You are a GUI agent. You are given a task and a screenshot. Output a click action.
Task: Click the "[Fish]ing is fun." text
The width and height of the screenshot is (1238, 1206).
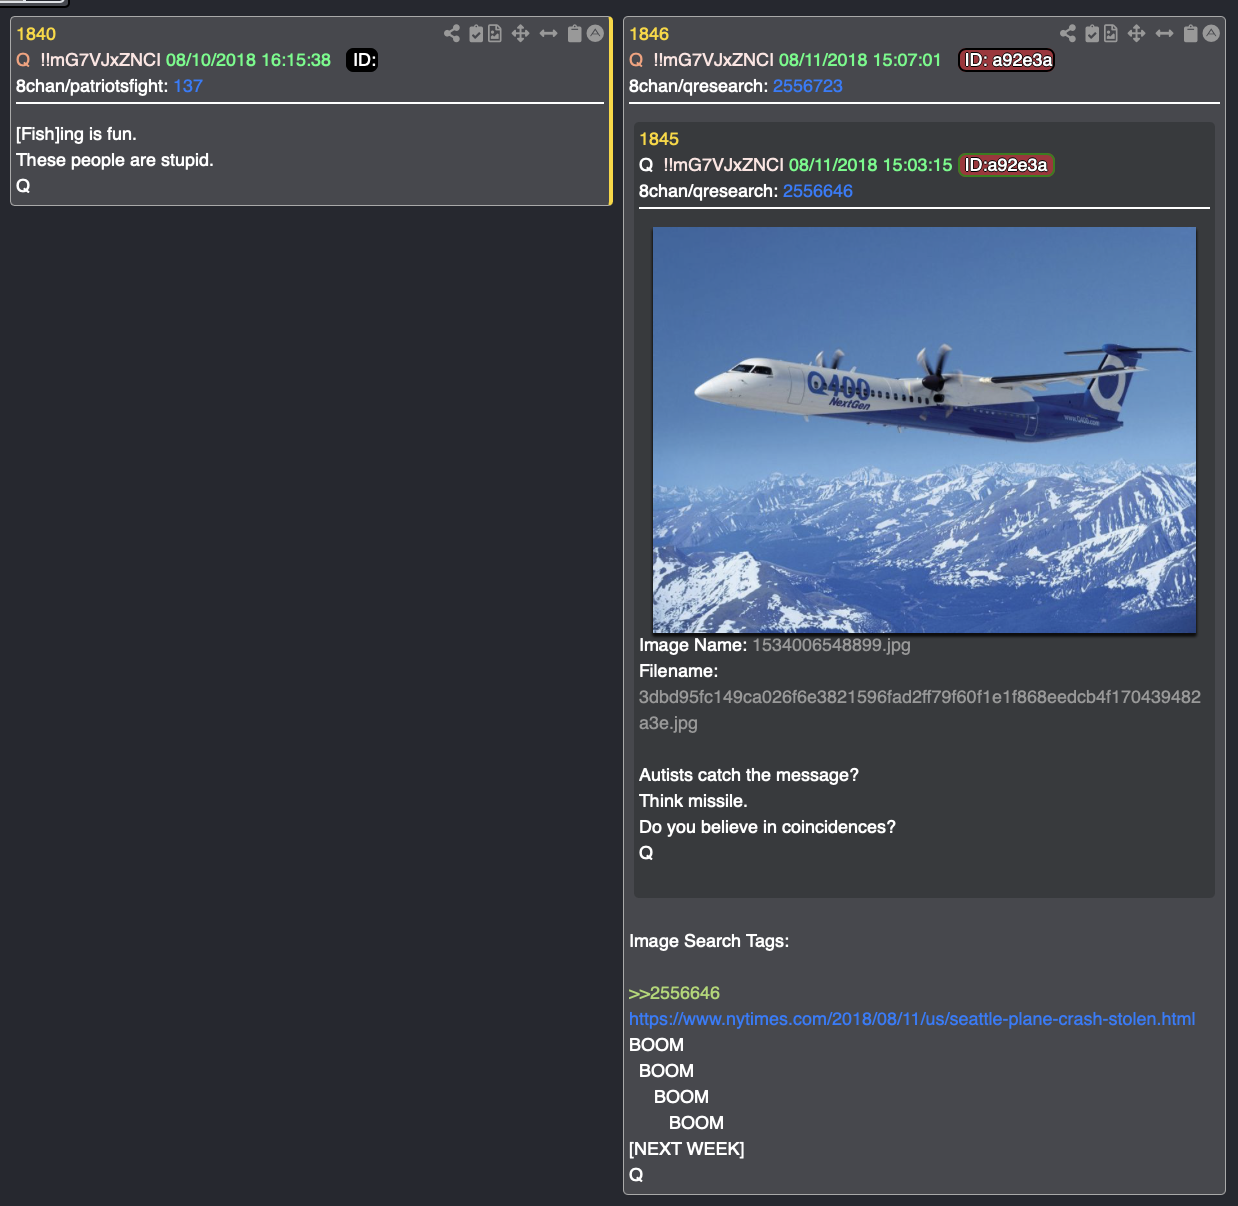pos(76,134)
